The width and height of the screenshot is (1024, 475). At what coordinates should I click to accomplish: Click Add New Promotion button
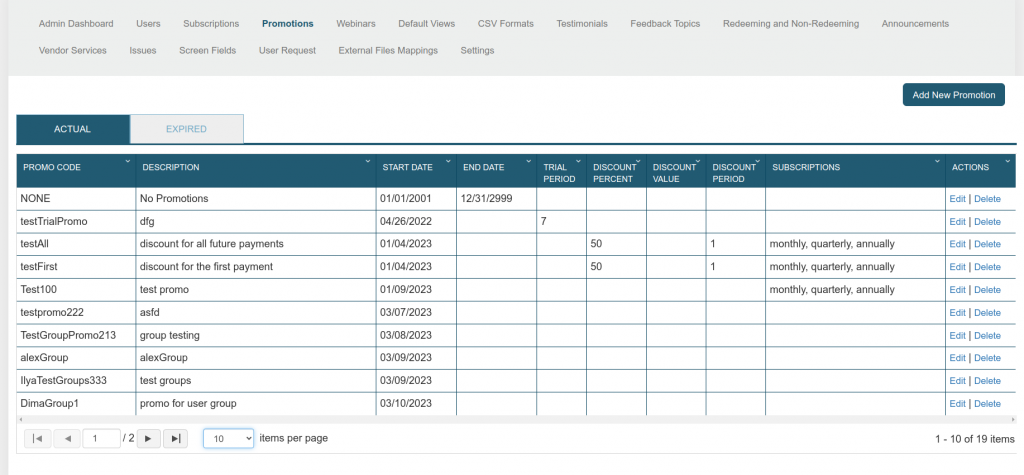(x=953, y=95)
